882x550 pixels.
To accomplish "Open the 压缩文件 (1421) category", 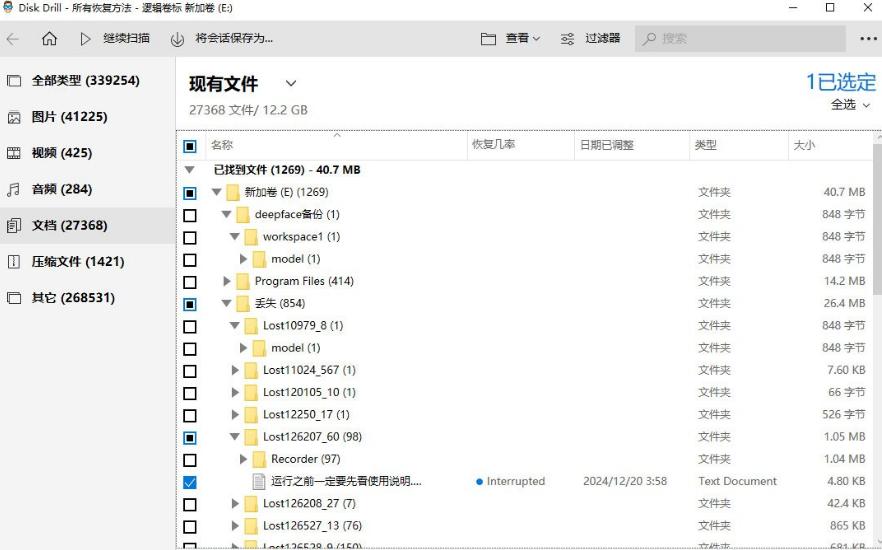I will 77,262.
